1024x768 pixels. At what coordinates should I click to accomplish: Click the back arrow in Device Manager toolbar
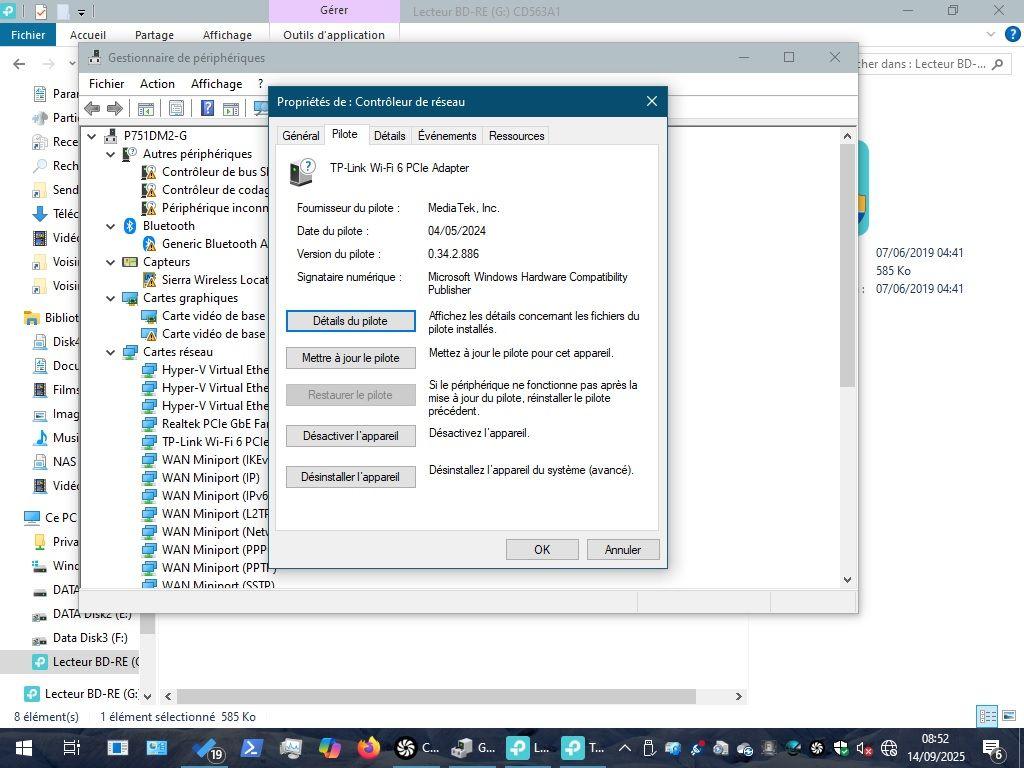pyautogui.click(x=92, y=109)
